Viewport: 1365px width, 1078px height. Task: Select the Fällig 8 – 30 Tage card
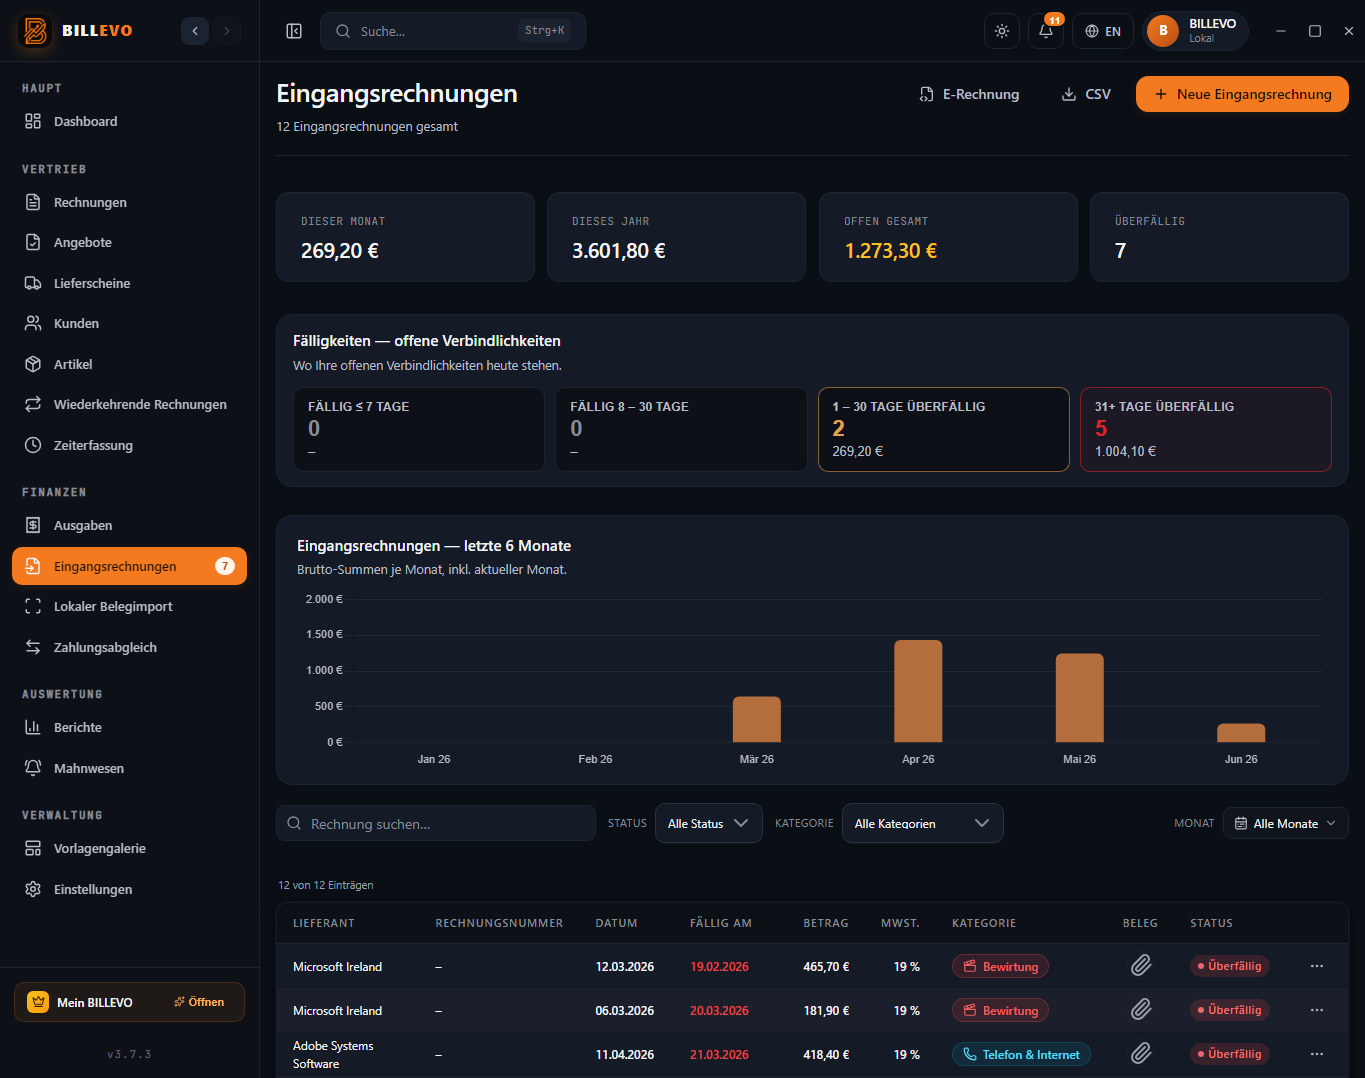click(681, 429)
